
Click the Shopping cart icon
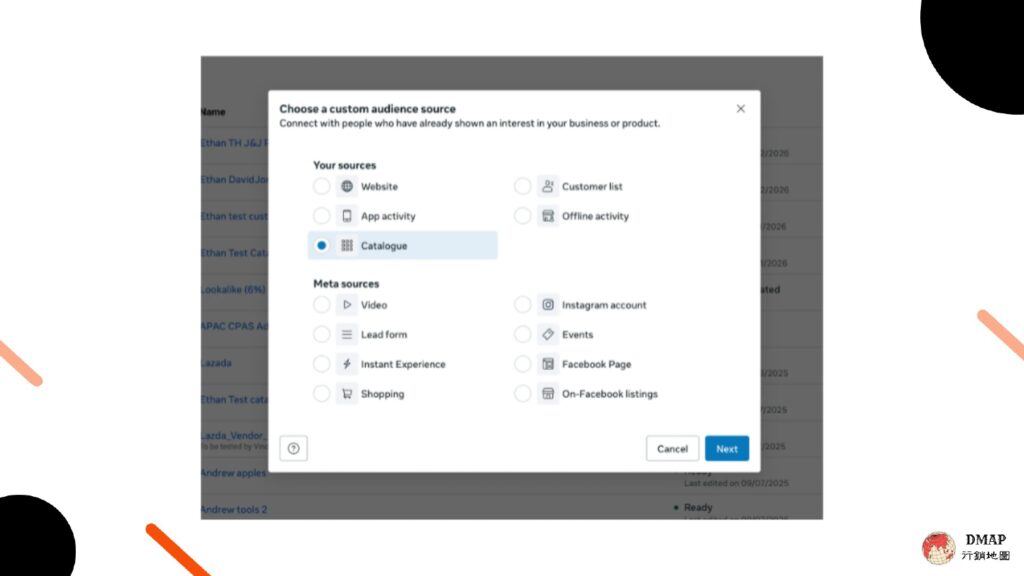[x=347, y=394]
